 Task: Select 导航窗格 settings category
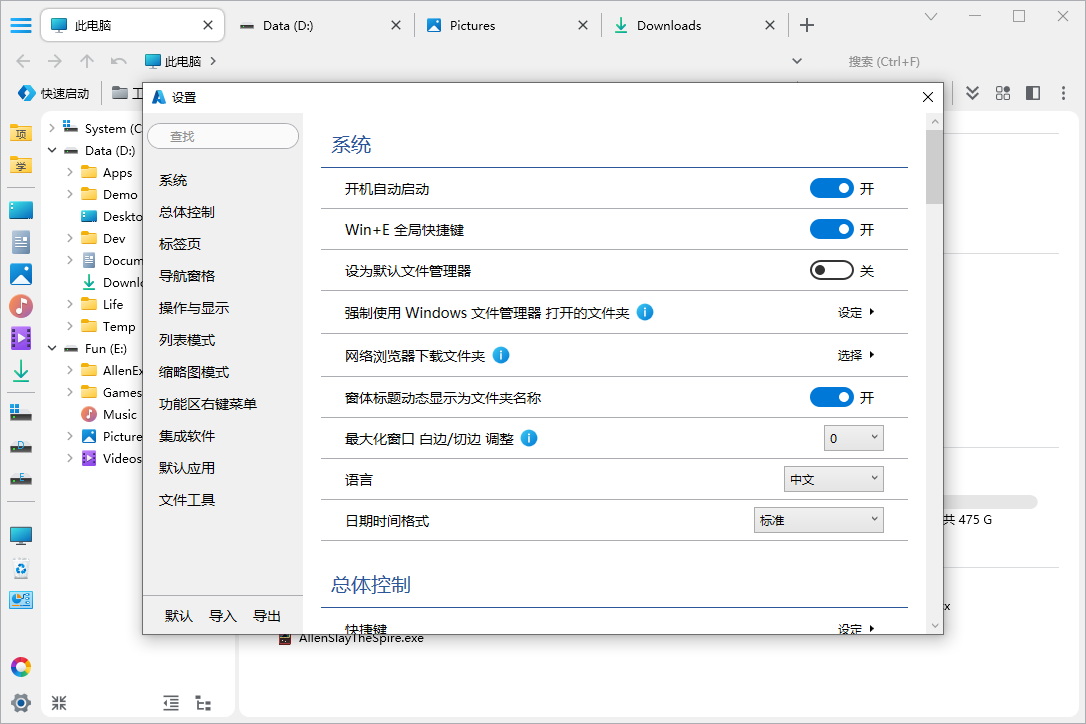pyautogui.click(x=187, y=276)
